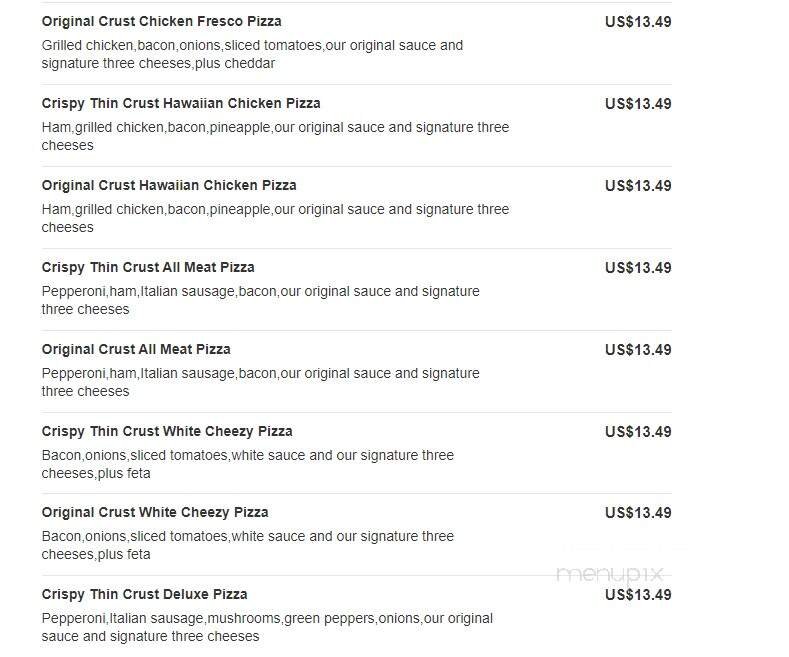Click price for Crispy Thin Crust All Meat
Viewport: 789px width, 657px height.
[638, 268]
